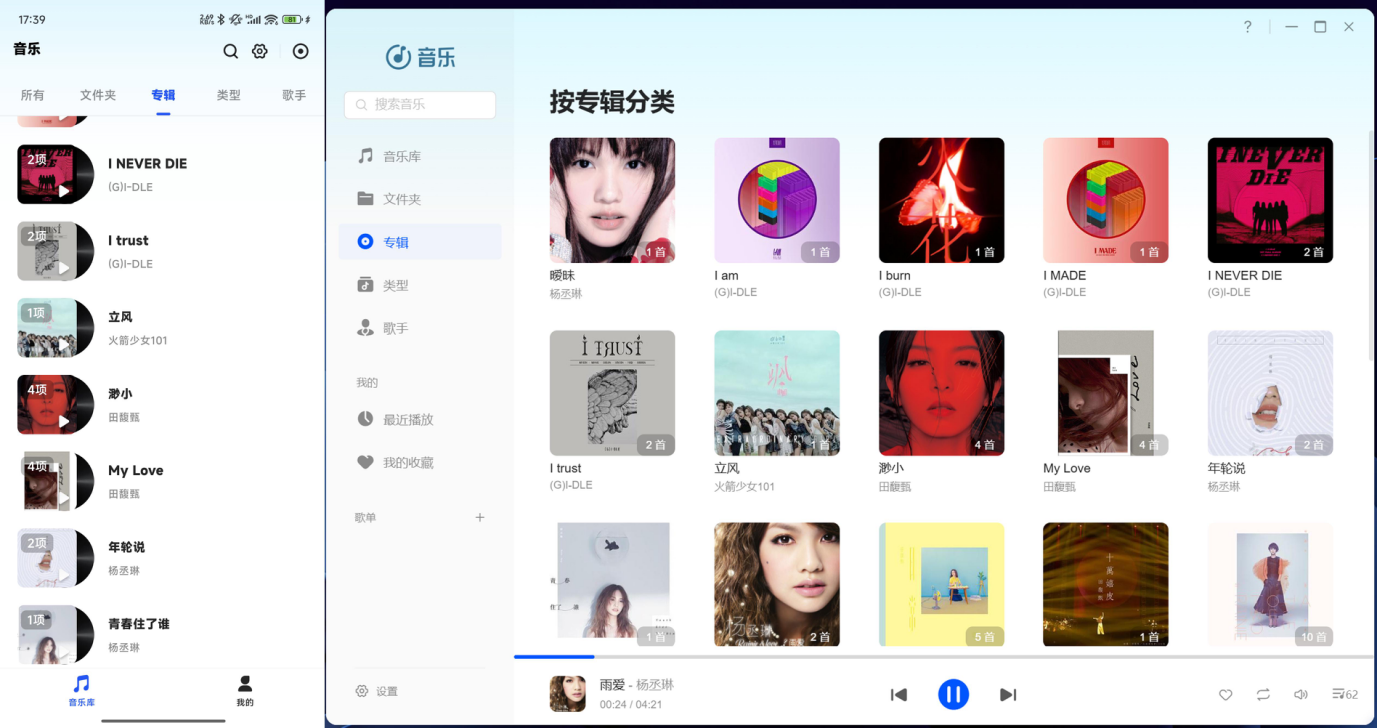
Task: Skip to the previous track
Action: (x=899, y=695)
